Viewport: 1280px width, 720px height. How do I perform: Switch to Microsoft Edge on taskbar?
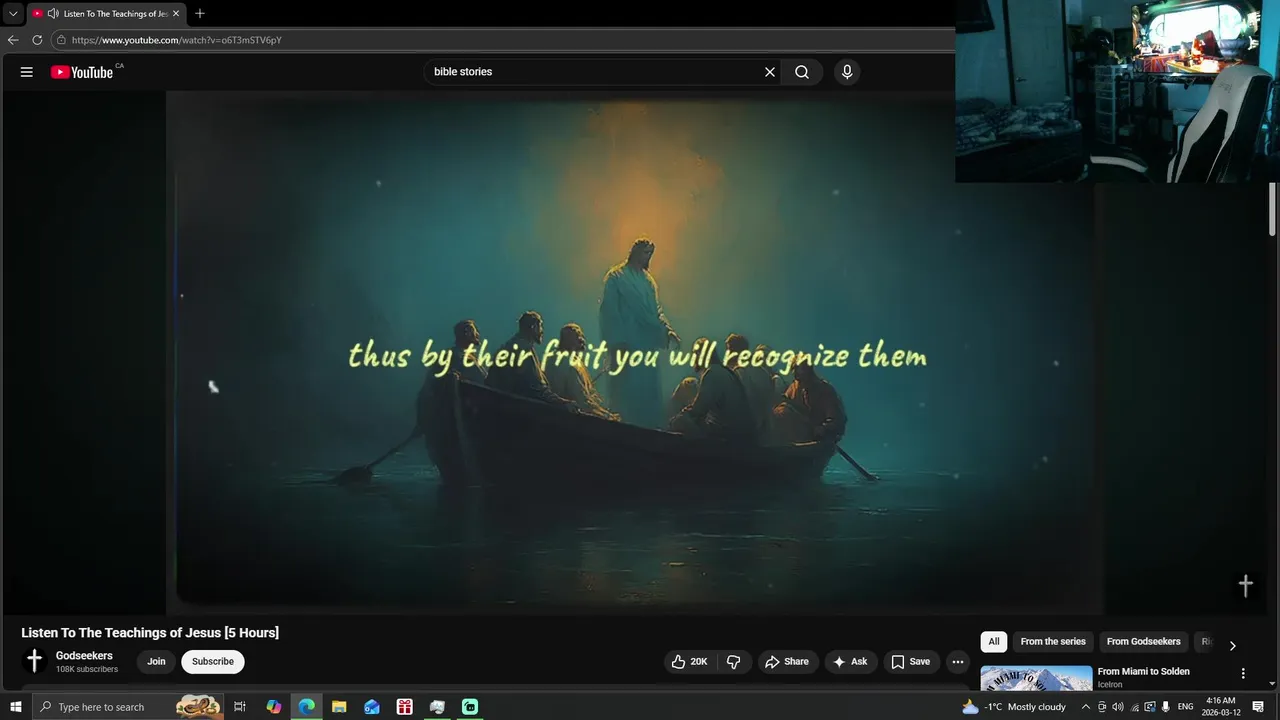click(x=306, y=707)
